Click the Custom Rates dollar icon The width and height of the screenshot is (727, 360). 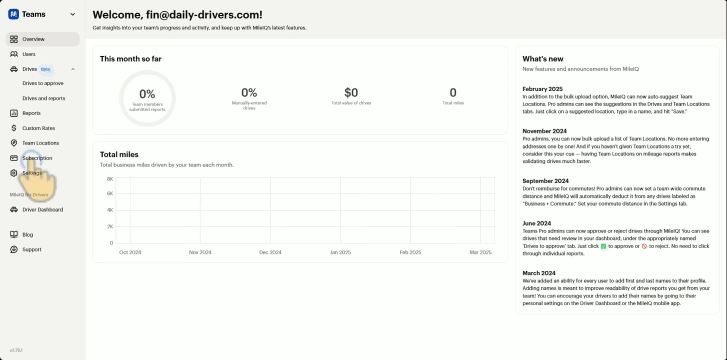coord(14,128)
